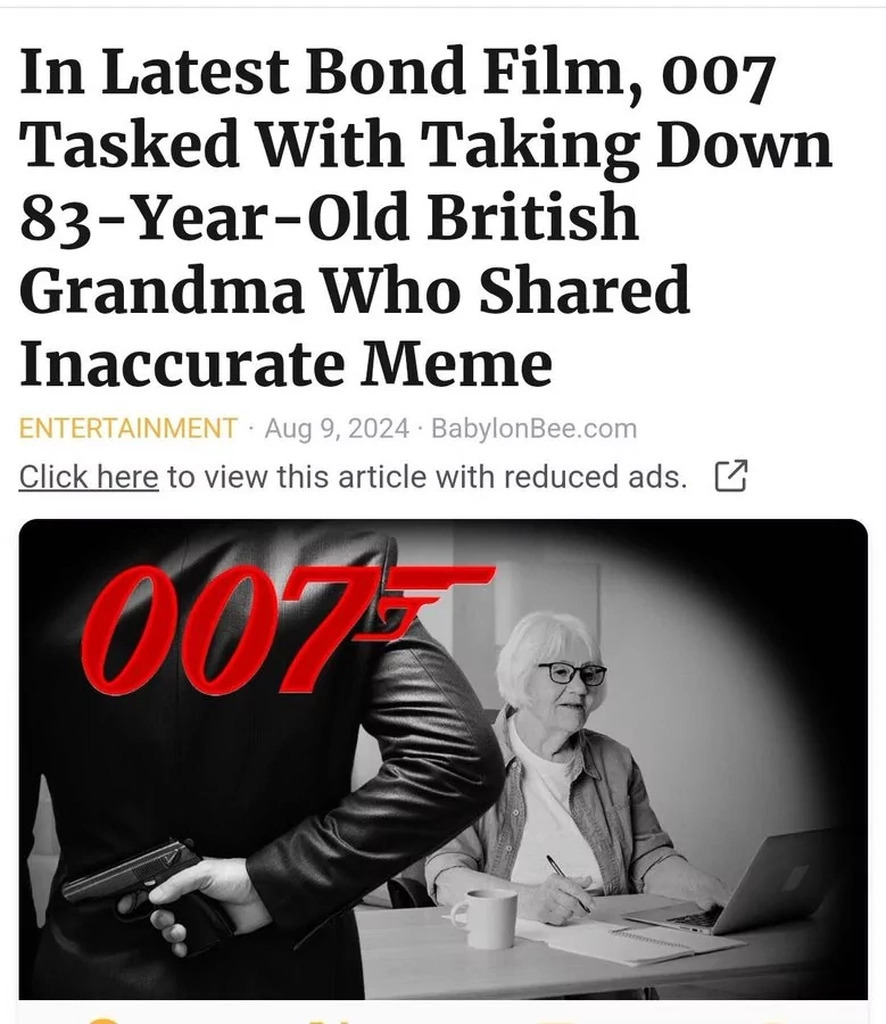
Task: Open the ENTERTAINMENT category link
Action: click(x=127, y=428)
